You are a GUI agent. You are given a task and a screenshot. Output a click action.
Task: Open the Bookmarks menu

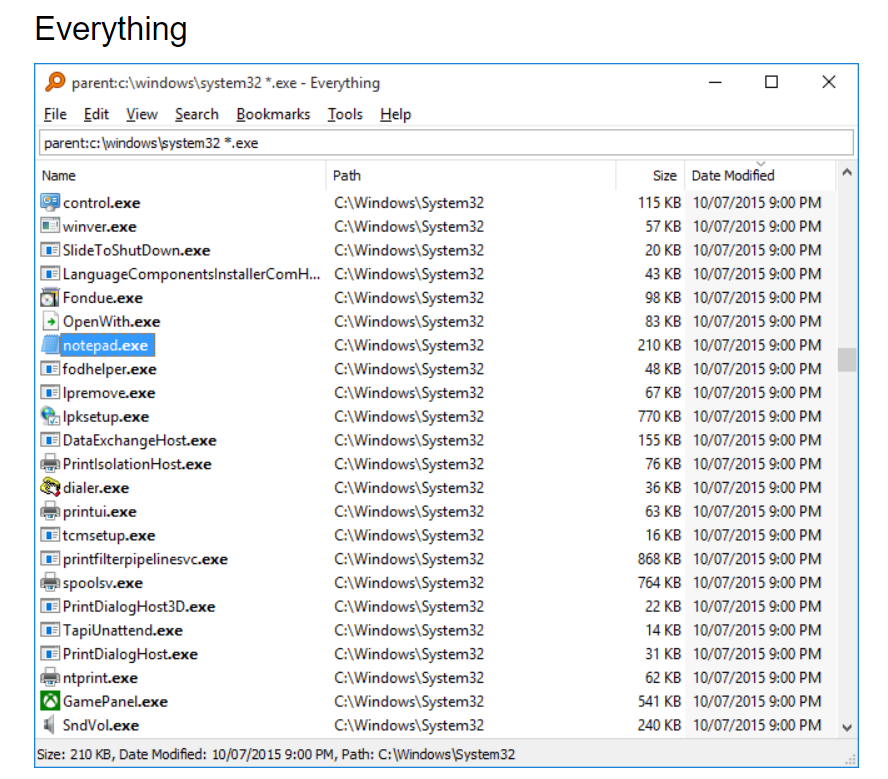pyautogui.click(x=273, y=114)
